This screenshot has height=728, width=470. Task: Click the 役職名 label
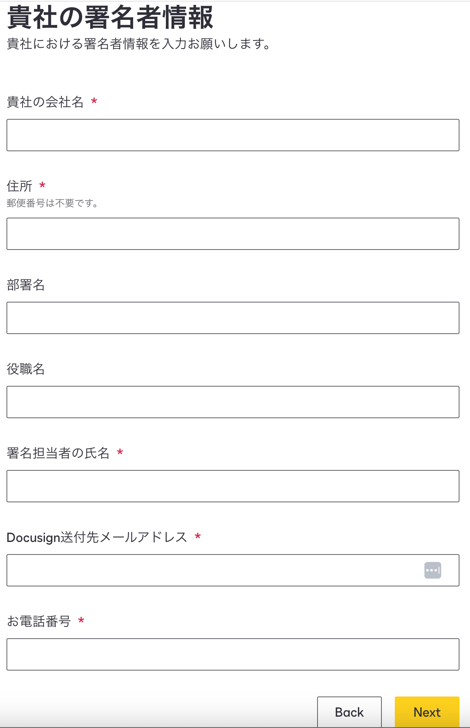pyautogui.click(x=26, y=369)
